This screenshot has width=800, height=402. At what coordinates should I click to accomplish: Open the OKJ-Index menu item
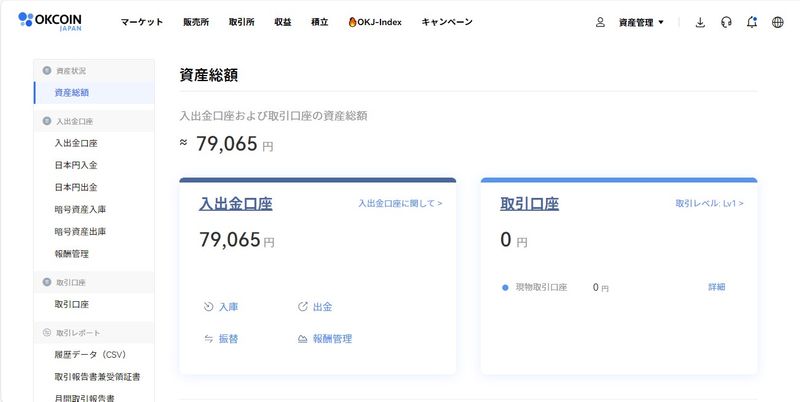[374, 22]
